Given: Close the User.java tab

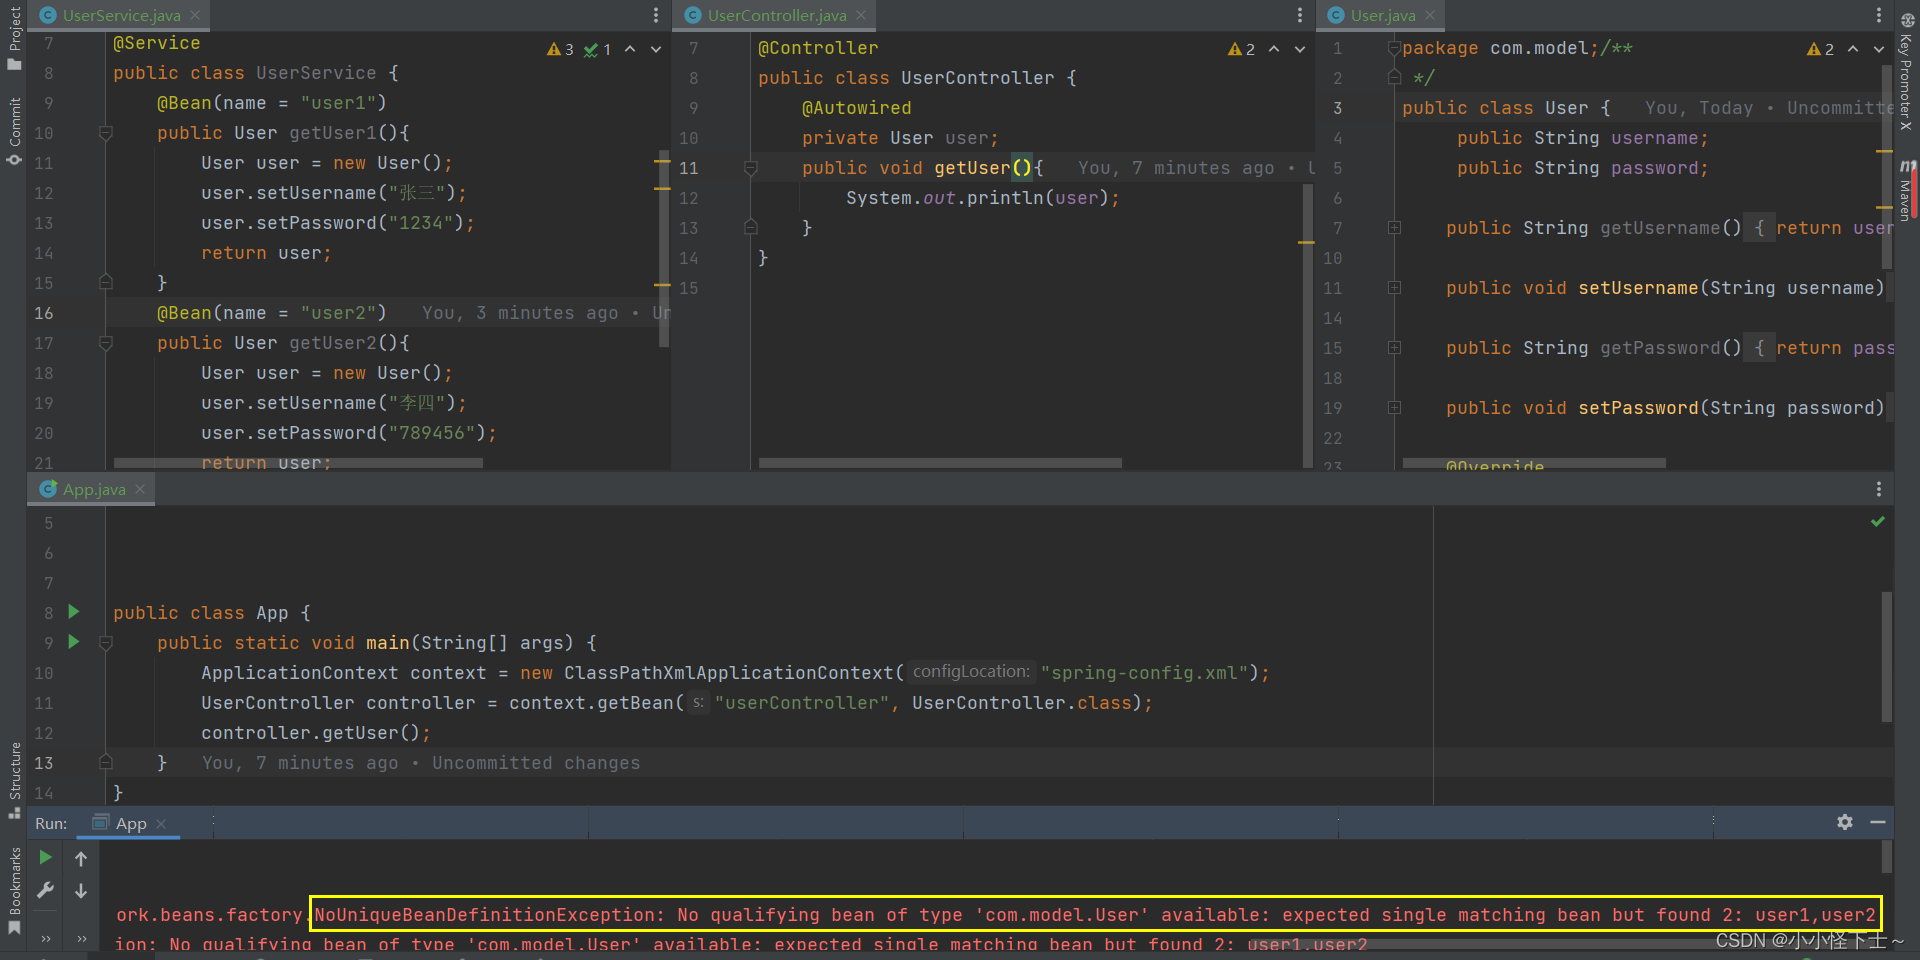Looking at the screenshot, I should (1430, 15).
